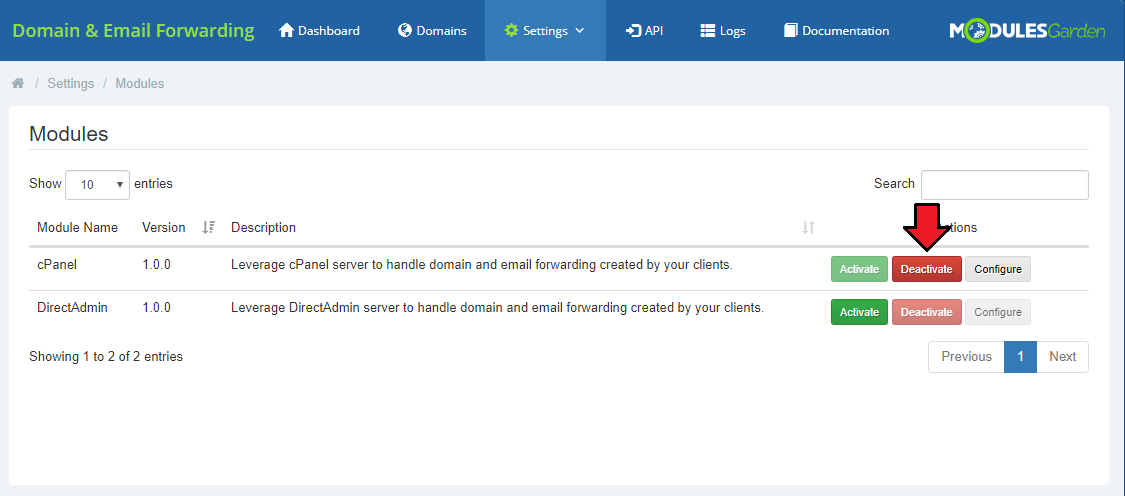Click the home icon in the breadcrumb
The height and width of the screenshot is (496, 1125).
pyautogui.click(x=18, y=83)
